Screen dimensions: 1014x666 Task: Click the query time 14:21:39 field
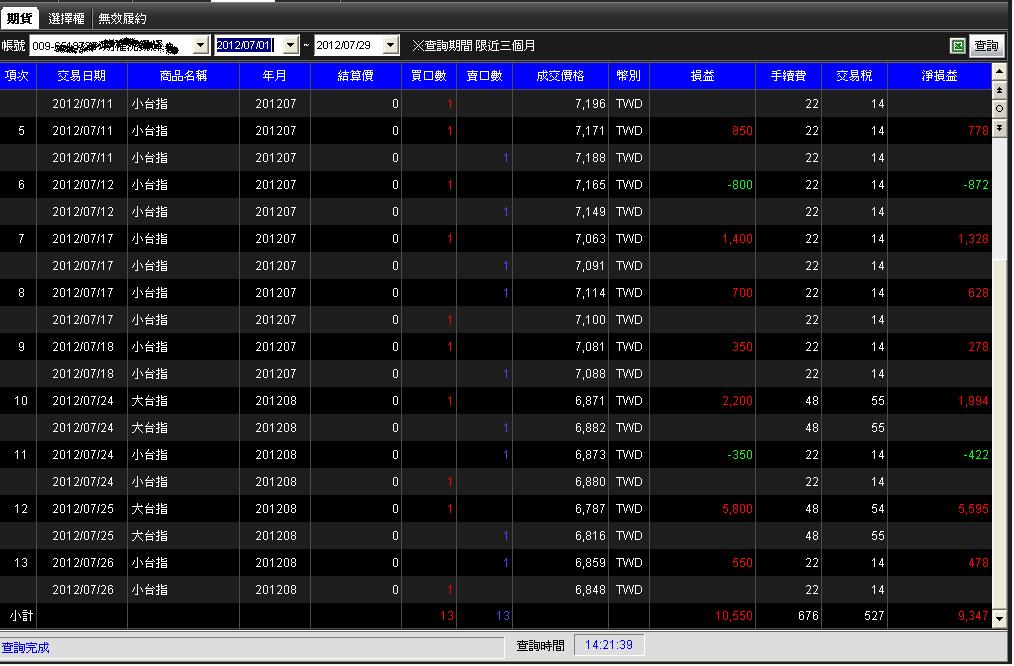609,645
